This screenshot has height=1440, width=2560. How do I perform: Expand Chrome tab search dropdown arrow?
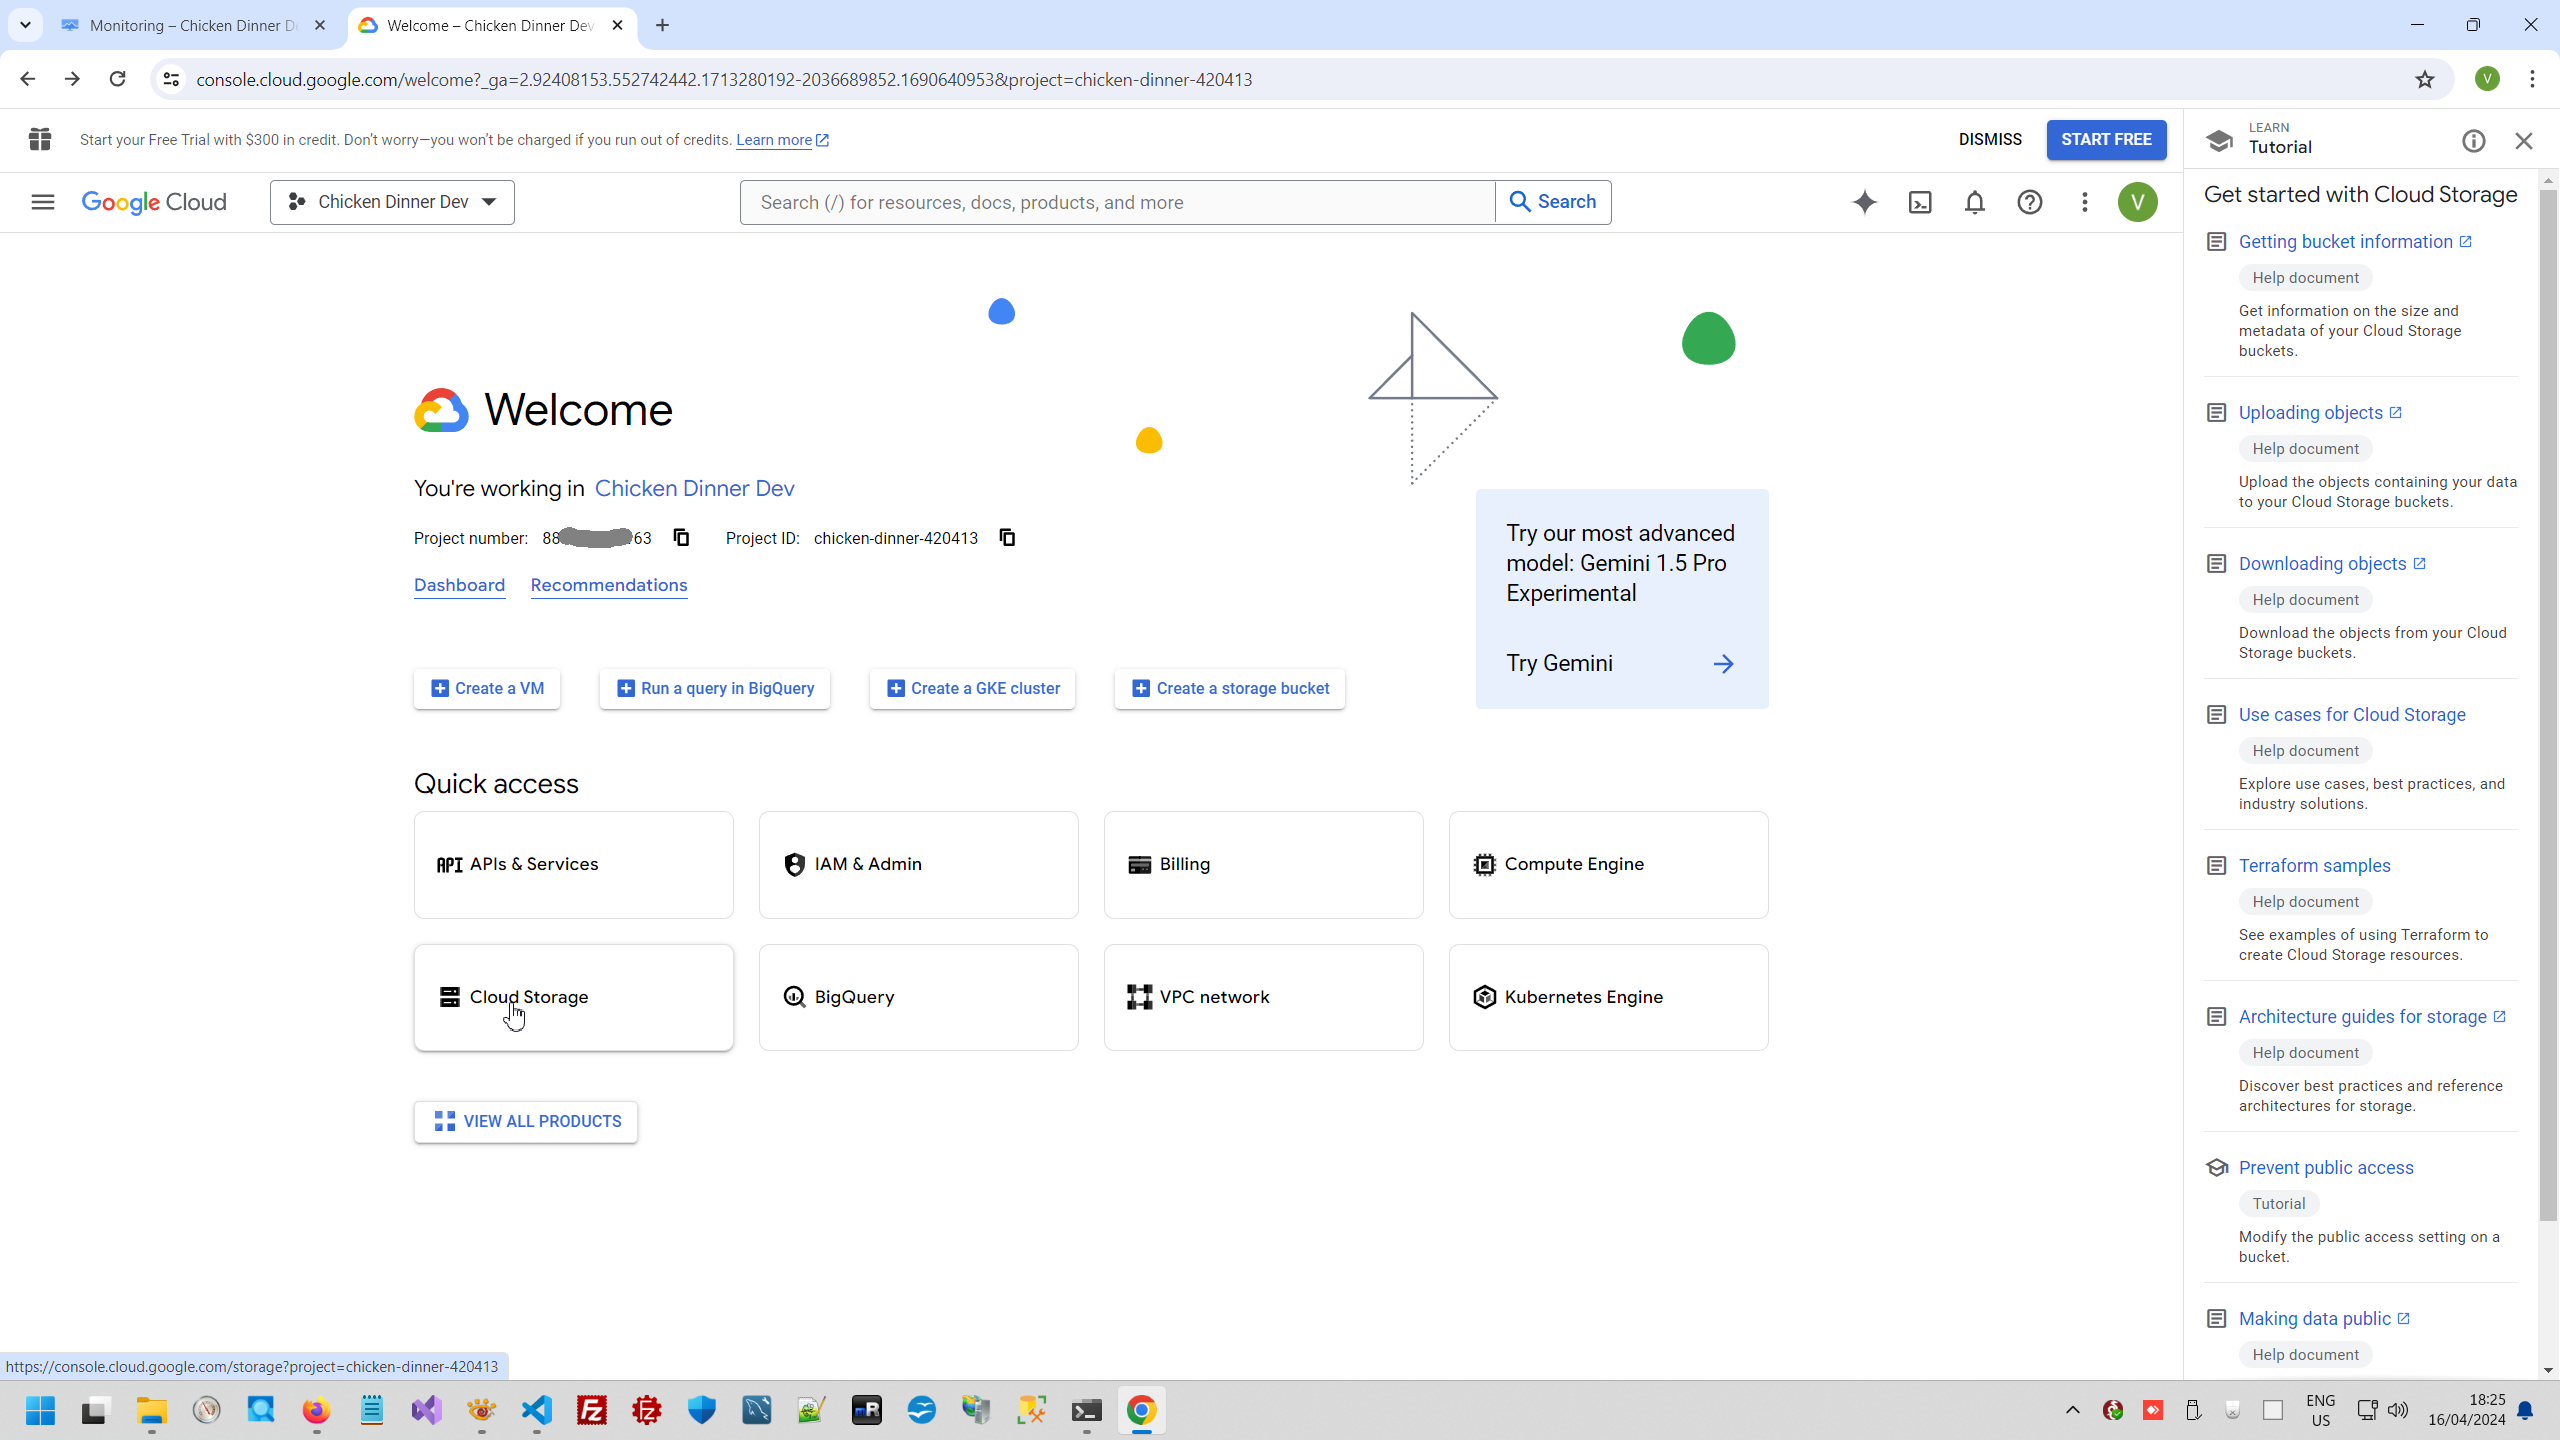click(x=25, y=25)
